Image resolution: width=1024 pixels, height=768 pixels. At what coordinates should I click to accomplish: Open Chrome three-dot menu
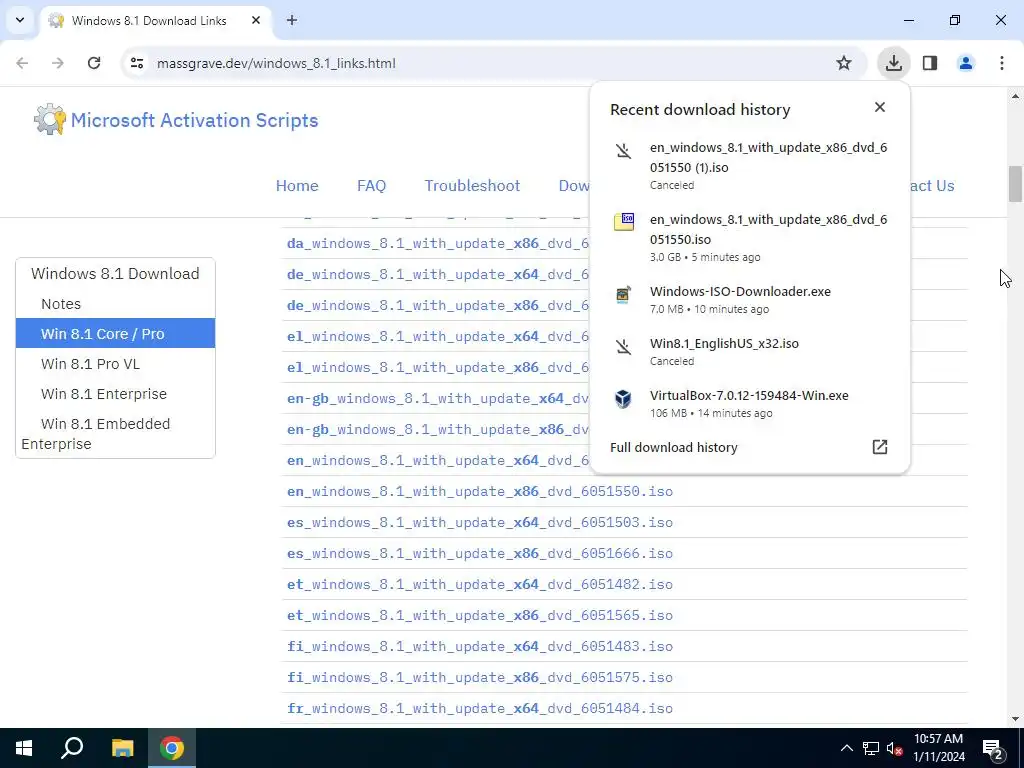coord(1002,63)
